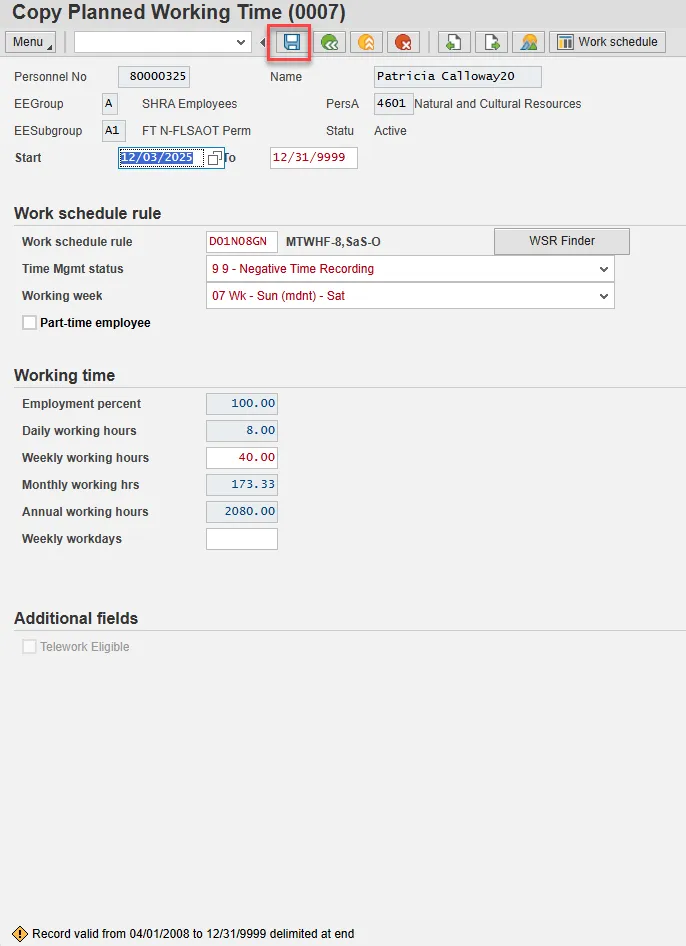
Task: Open the Working week dropdown
Action: [x=603, y=296]
